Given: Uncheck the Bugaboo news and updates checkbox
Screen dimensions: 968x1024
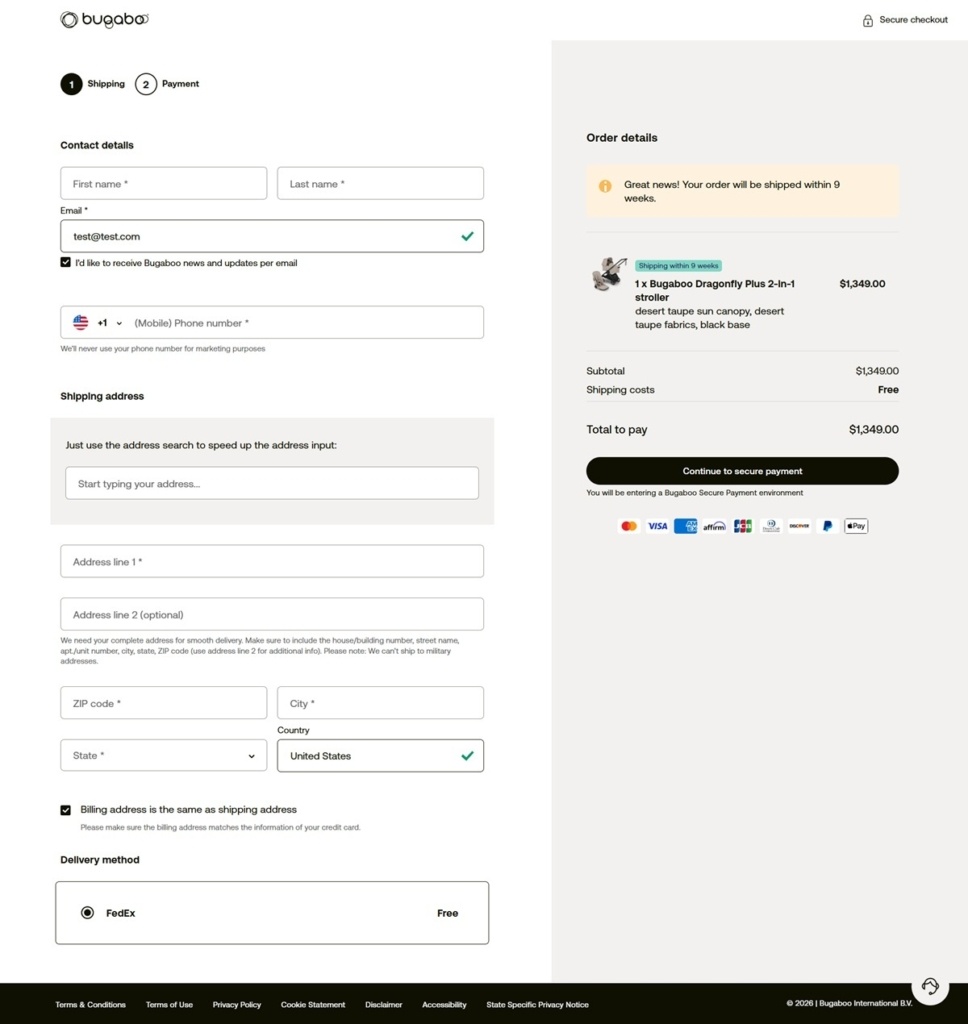Looking at the screenshot, I should click(65, 263).
